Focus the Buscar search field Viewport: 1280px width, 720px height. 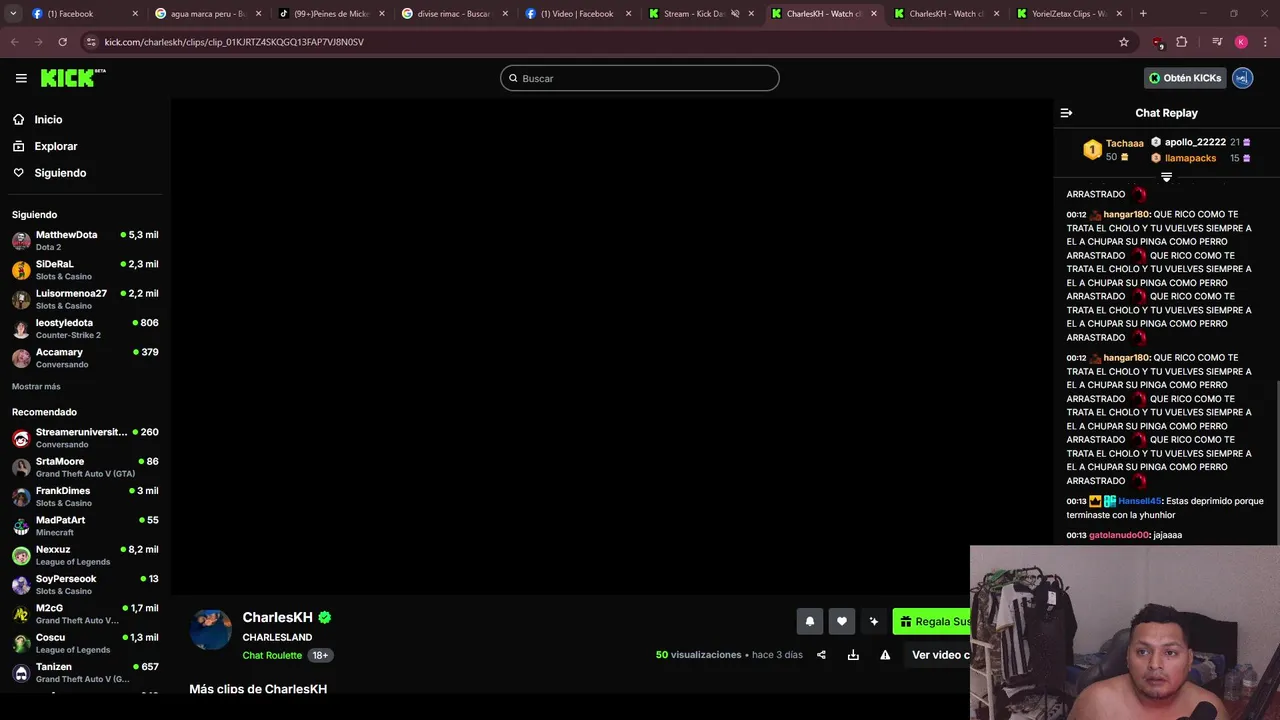point(640,78)
